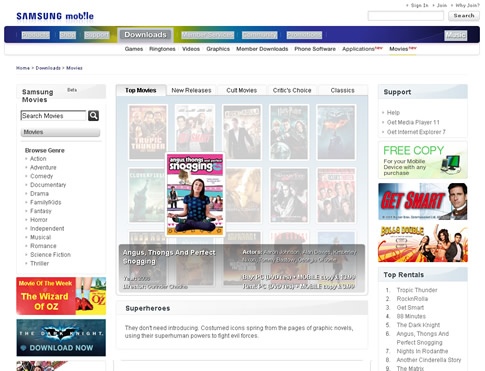
Task: Open the Ringtones submenu item
Action: (x=162, y=49)
